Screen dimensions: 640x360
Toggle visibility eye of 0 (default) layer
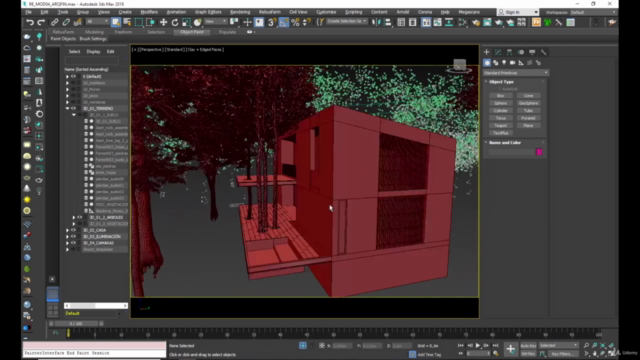pyautogui.click(x=73, y=76)
